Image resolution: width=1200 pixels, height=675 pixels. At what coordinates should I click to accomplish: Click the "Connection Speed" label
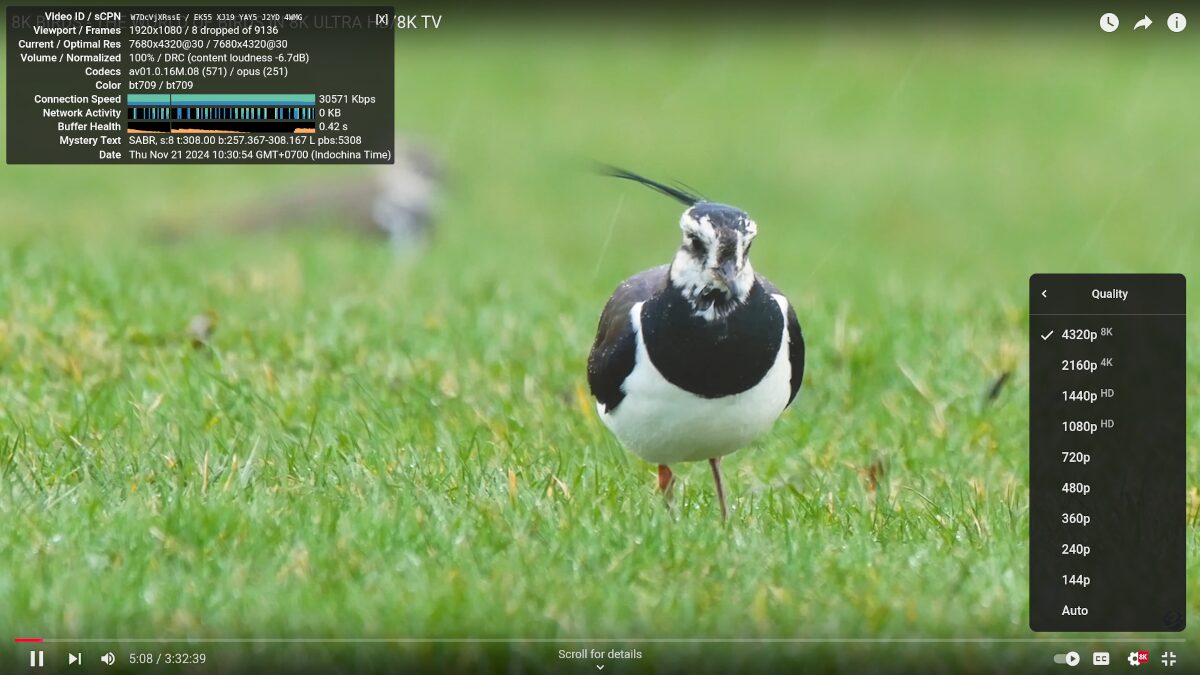pos(78,99)
